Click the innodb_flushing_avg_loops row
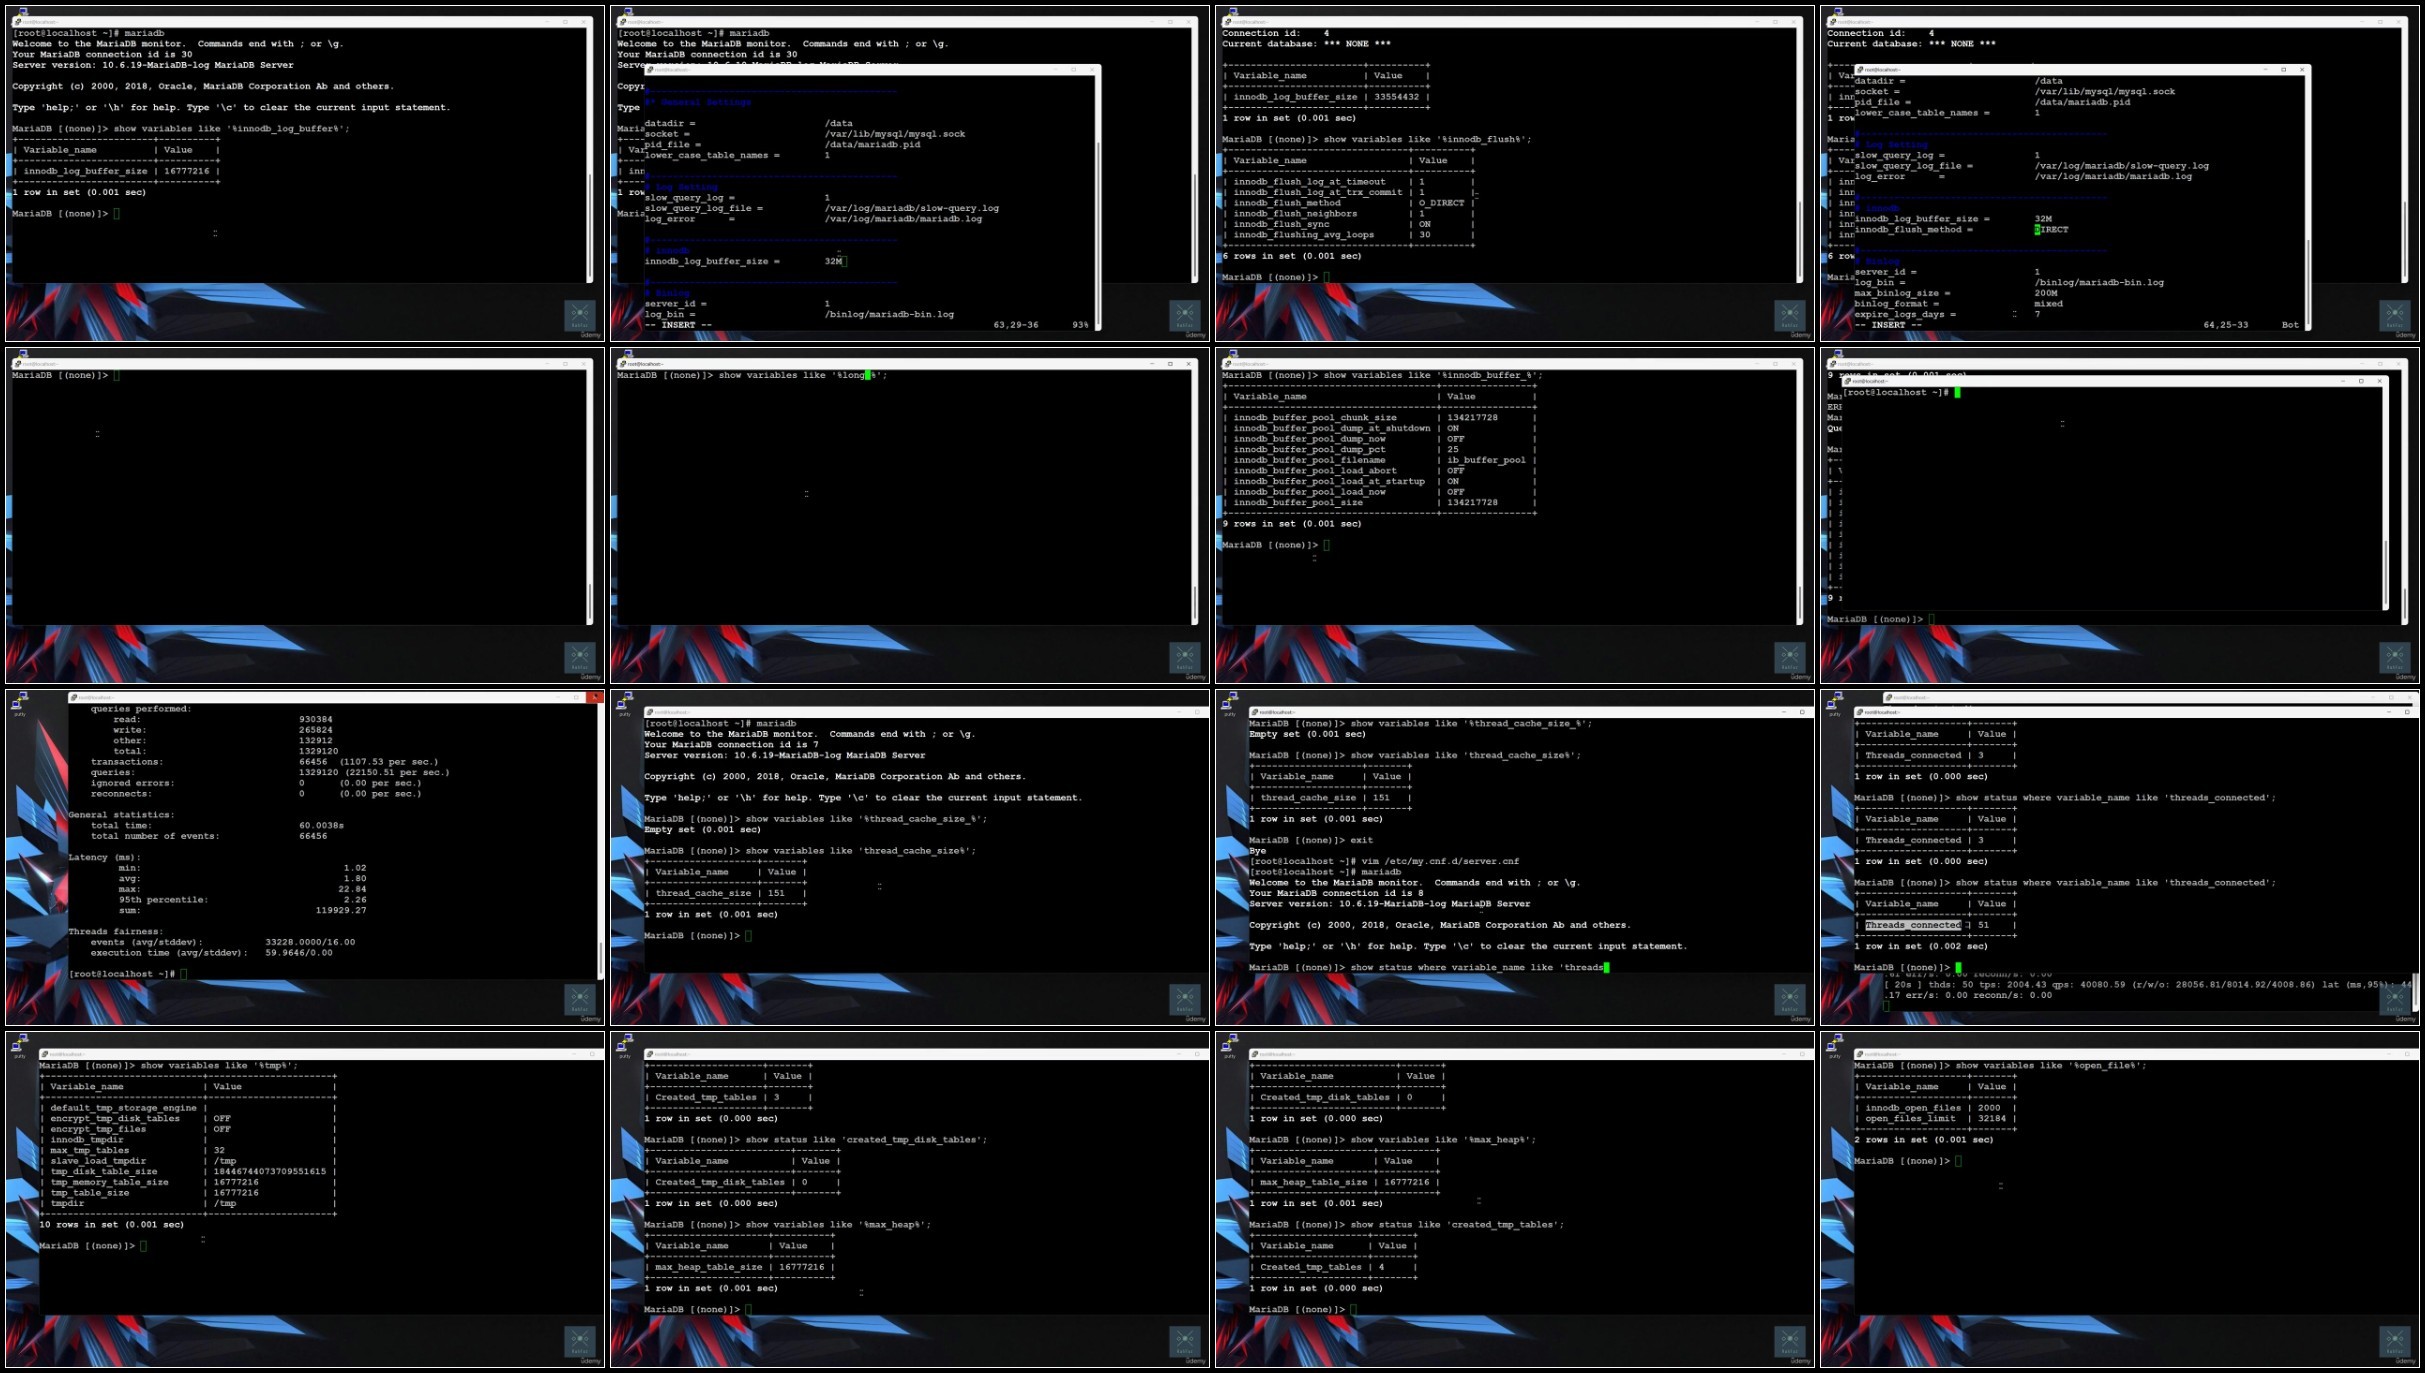Viewport: 2425px width, 1373px height. 1349,235
